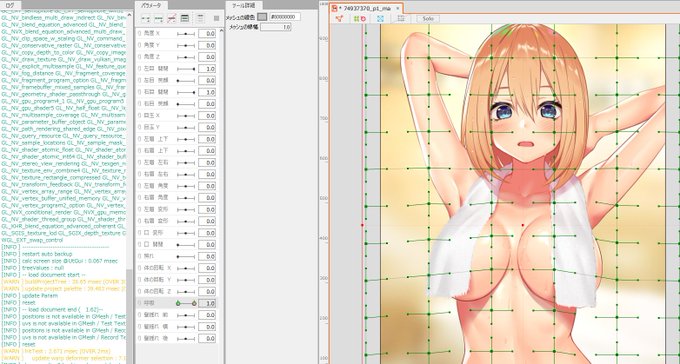Select the 74937370_p1 document tab

(367, 8)
